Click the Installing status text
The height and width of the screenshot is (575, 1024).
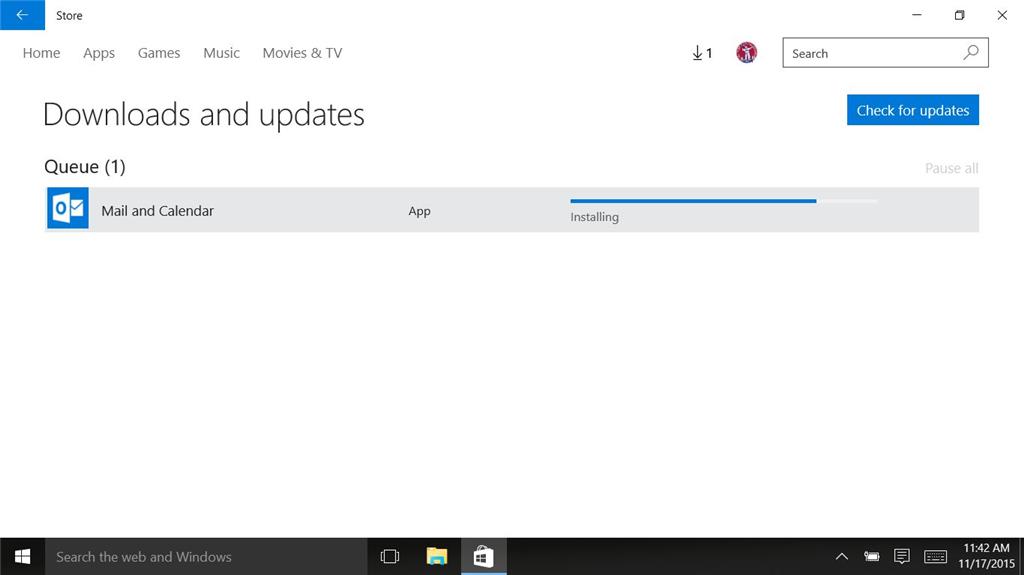pyautogui.click(x=594, y=217)
